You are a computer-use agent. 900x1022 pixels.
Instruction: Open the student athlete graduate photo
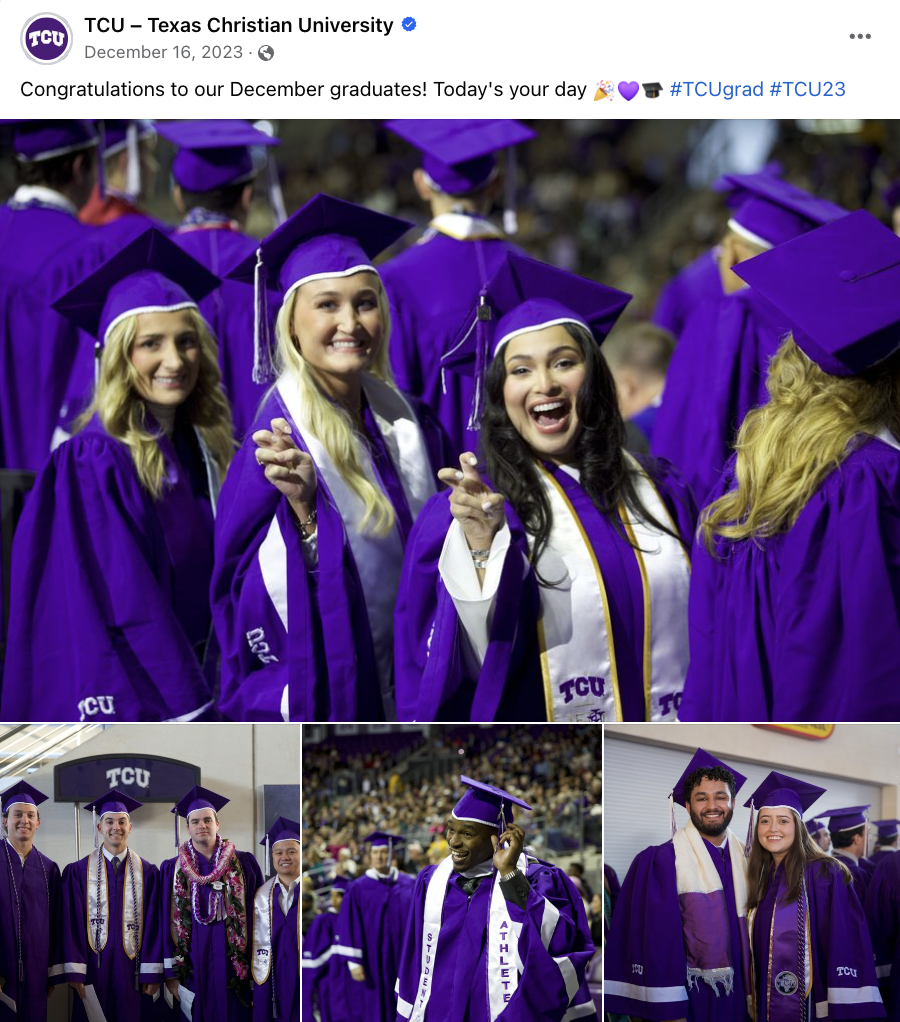pos(452,873)
